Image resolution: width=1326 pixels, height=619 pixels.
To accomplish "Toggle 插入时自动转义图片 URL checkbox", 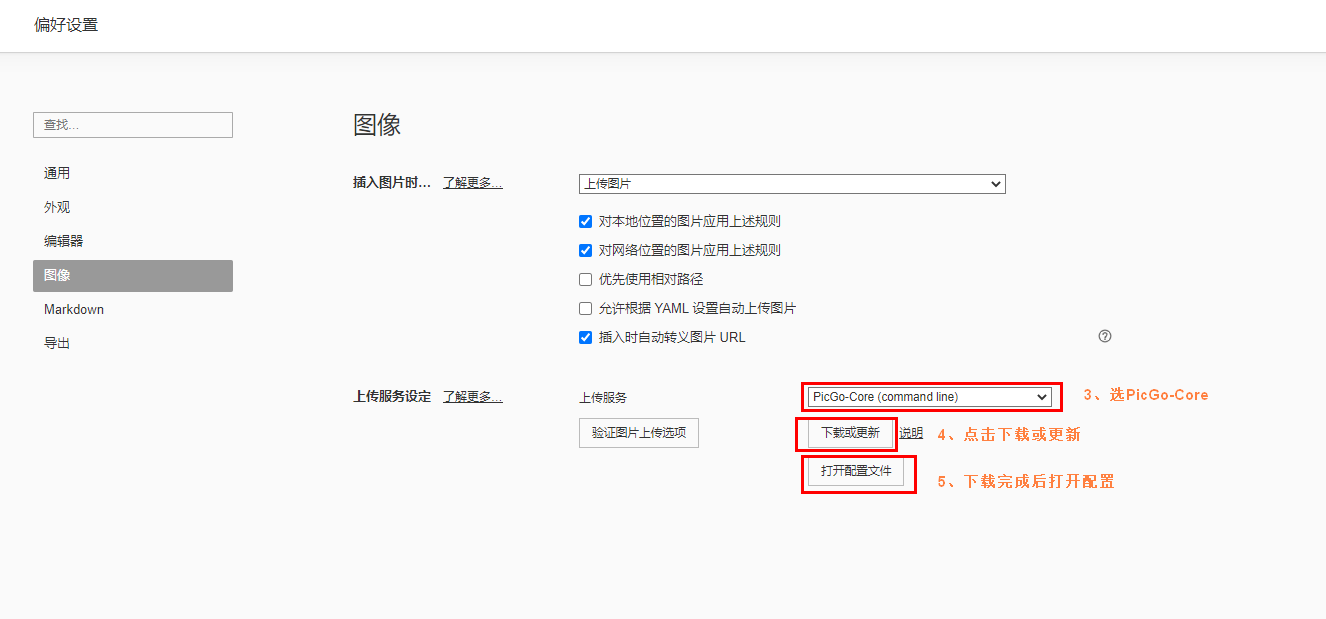I will (586, 338).
